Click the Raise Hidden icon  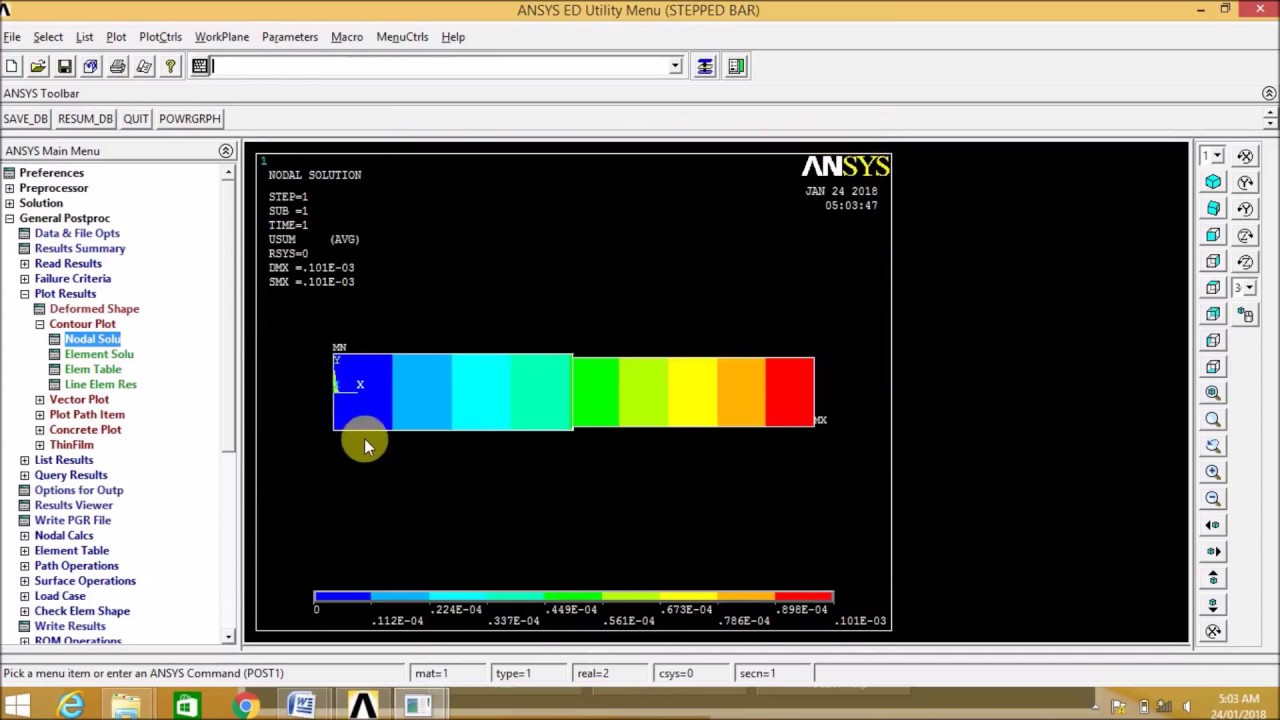click(705, 66)
